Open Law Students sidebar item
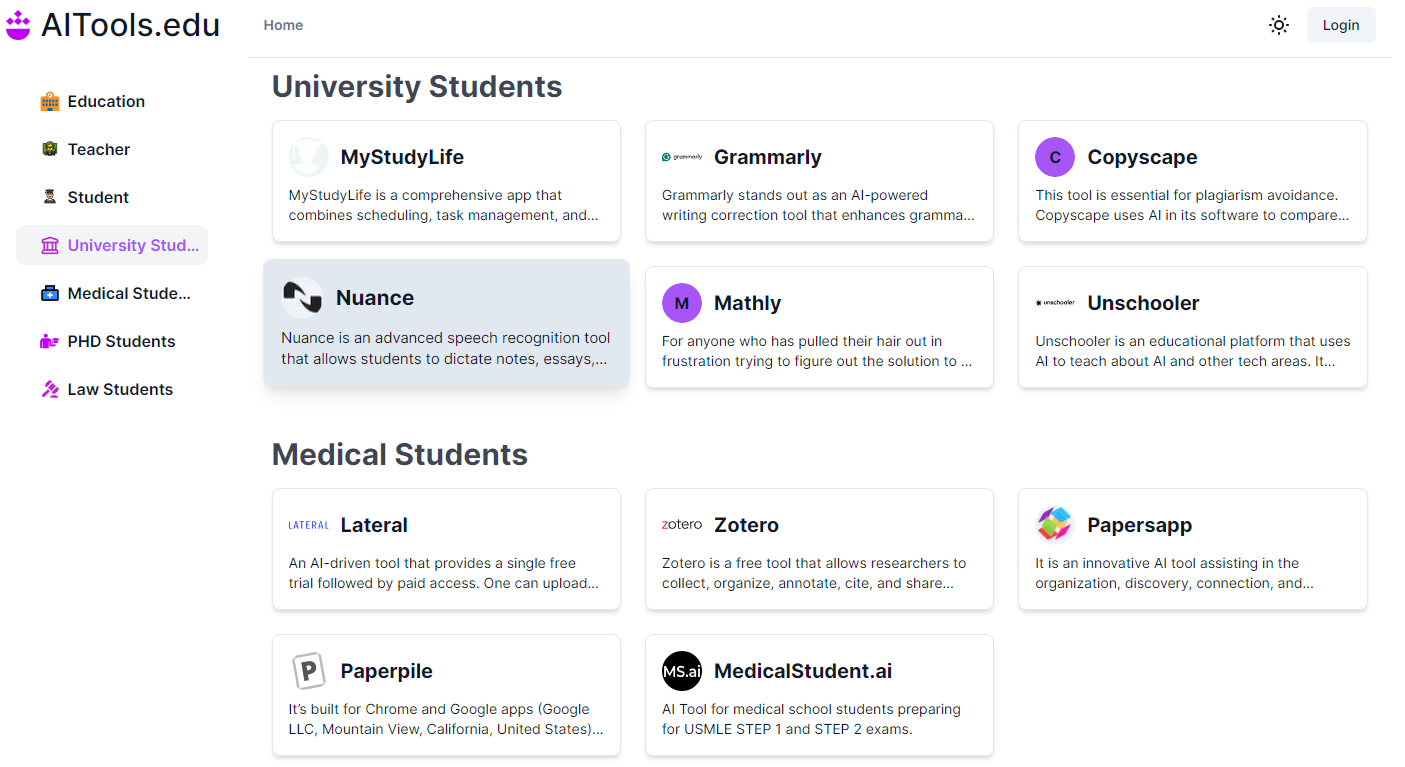 pyautogui.click(x=120, y=389)
